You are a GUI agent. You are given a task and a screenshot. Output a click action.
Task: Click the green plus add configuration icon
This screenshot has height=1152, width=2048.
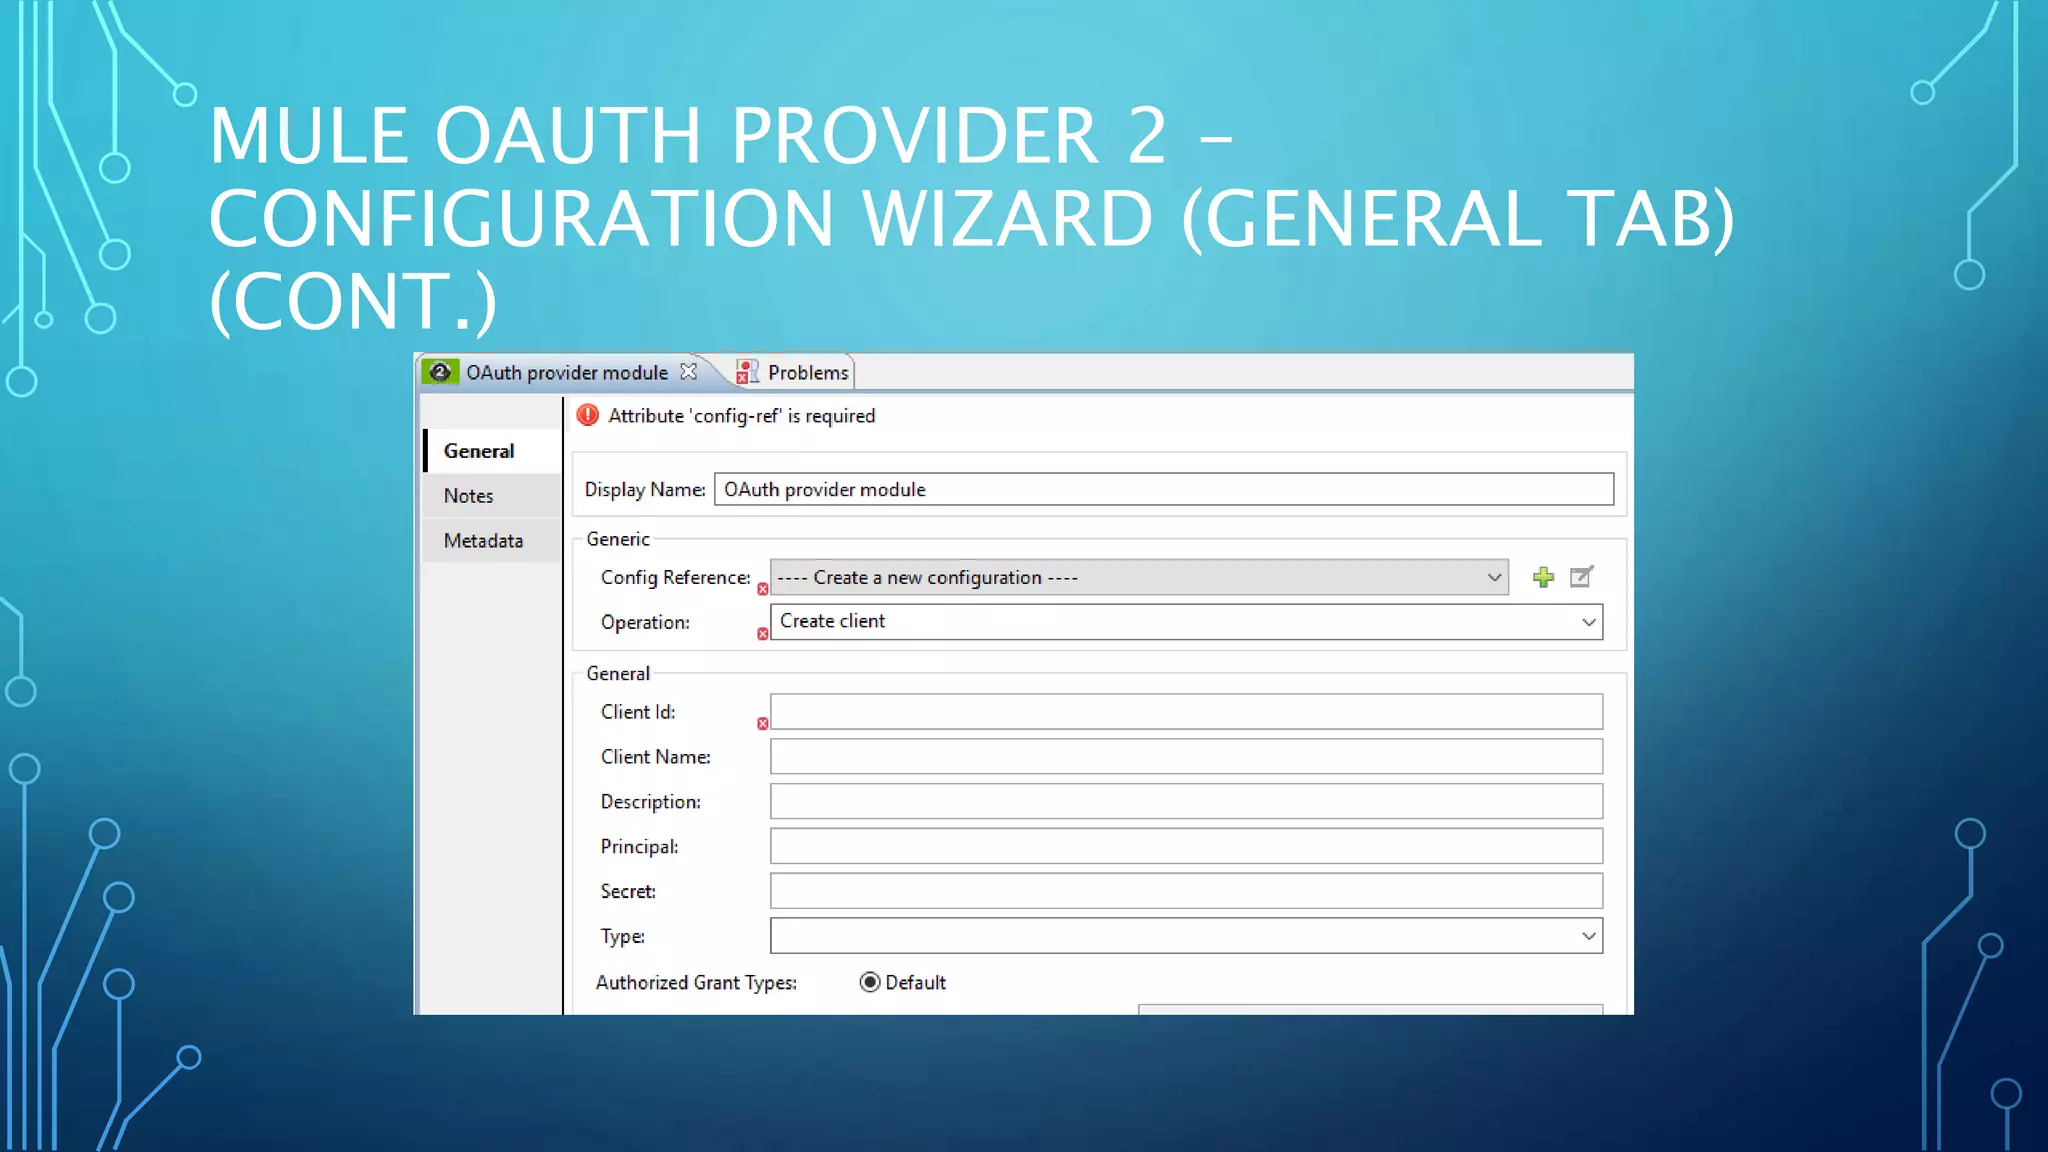[1543, 577]
